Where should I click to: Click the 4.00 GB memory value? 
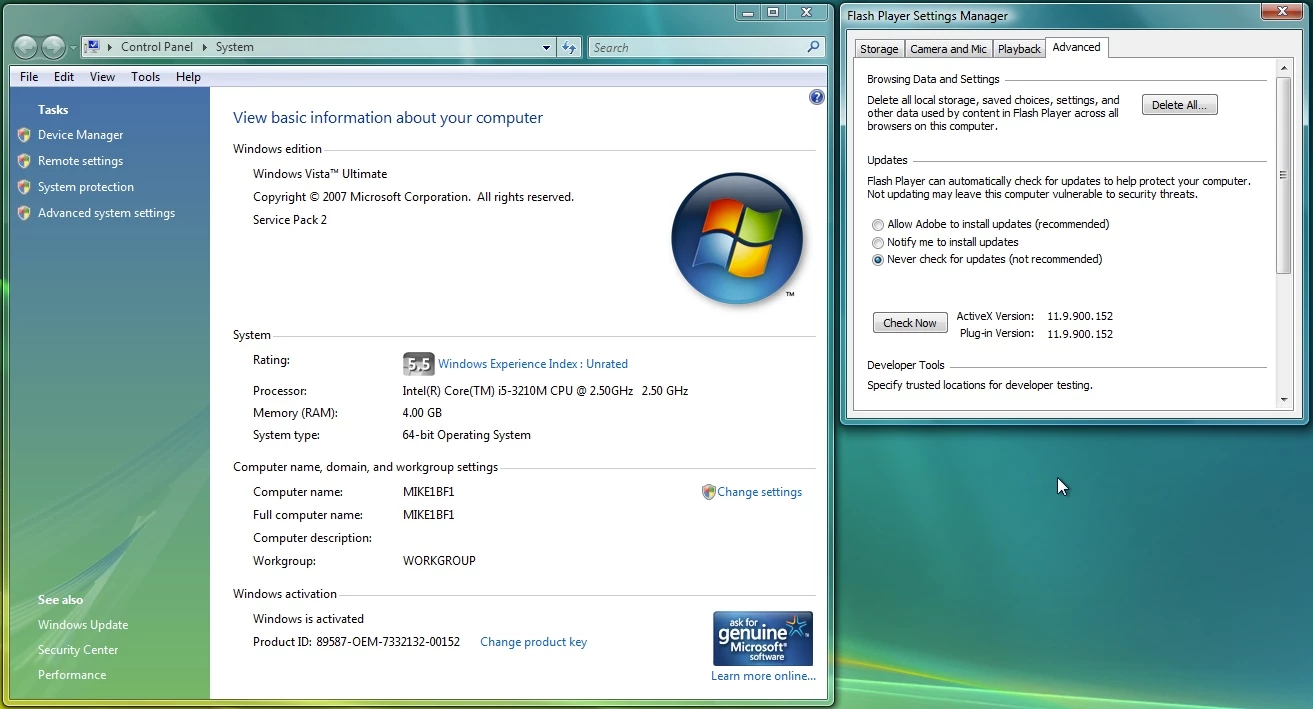pos(422,413)
